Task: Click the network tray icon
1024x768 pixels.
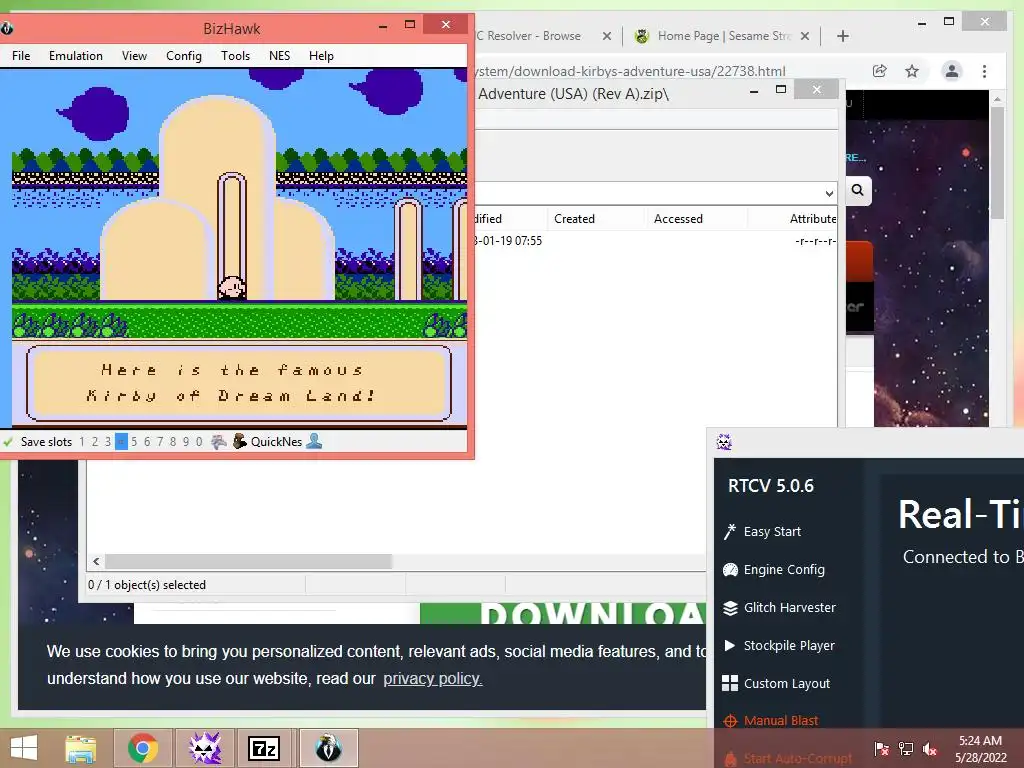Action: click(906, 749)
